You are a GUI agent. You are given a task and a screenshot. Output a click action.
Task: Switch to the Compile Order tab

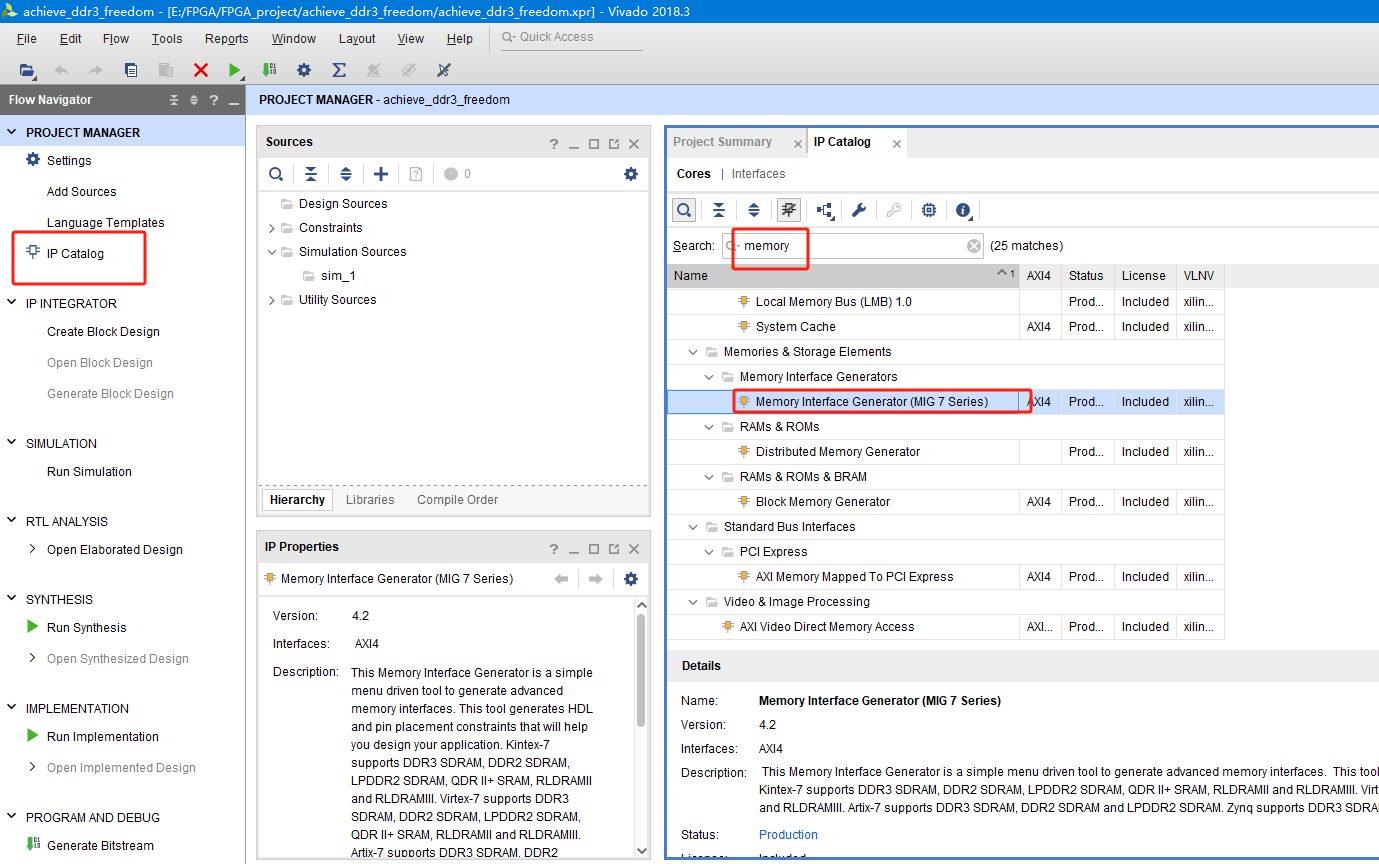458,500
